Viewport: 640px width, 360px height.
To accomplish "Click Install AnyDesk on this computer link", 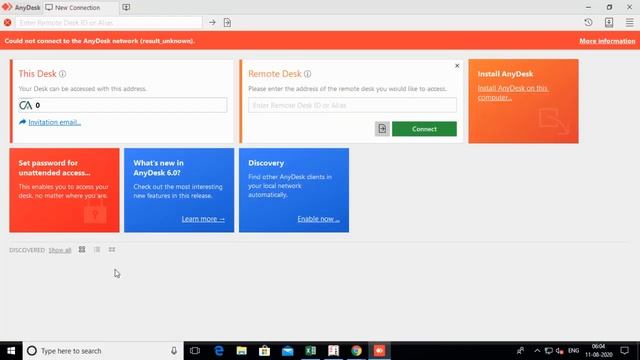I will tap(513, 93).
